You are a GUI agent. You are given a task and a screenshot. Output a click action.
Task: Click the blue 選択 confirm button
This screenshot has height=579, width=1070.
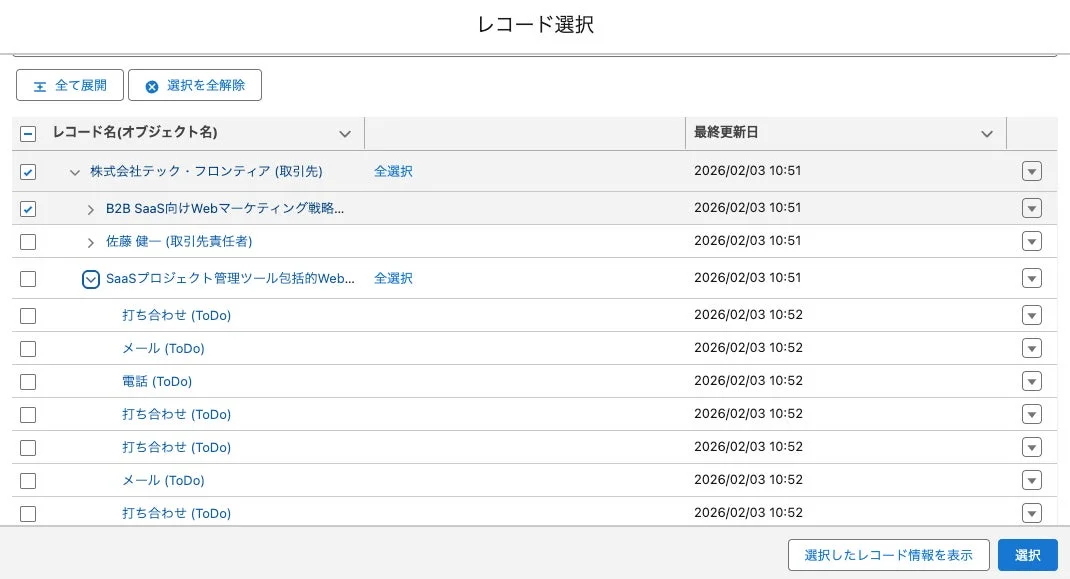tap(1028, 555)
